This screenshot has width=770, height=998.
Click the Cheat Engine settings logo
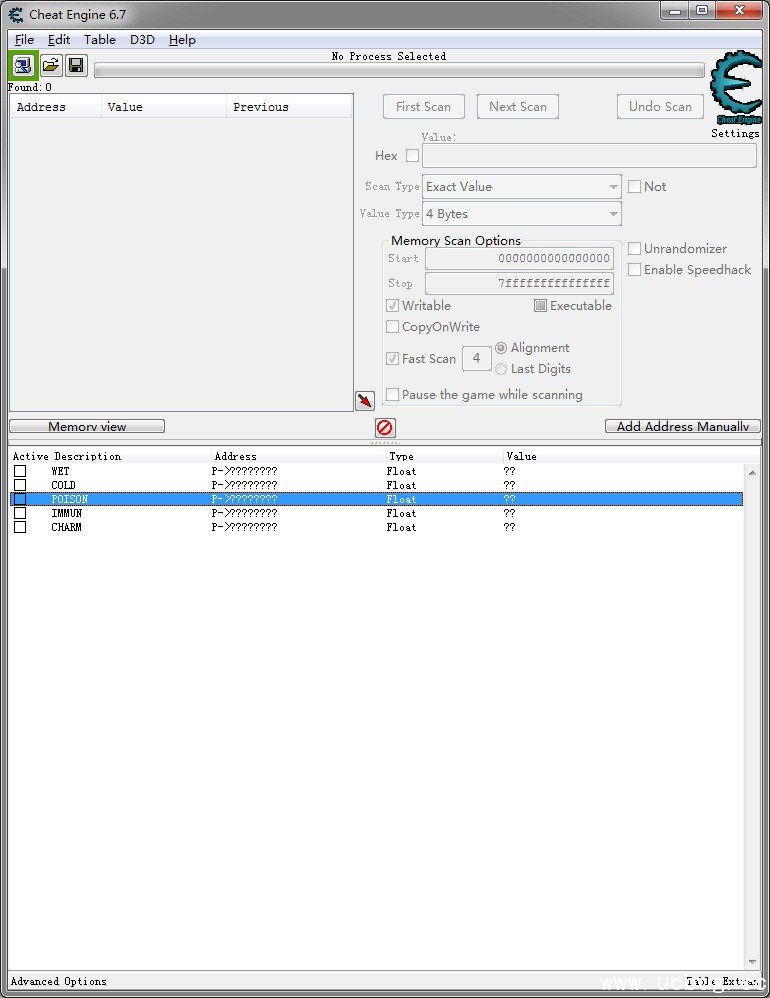click(x=735, y=90)
